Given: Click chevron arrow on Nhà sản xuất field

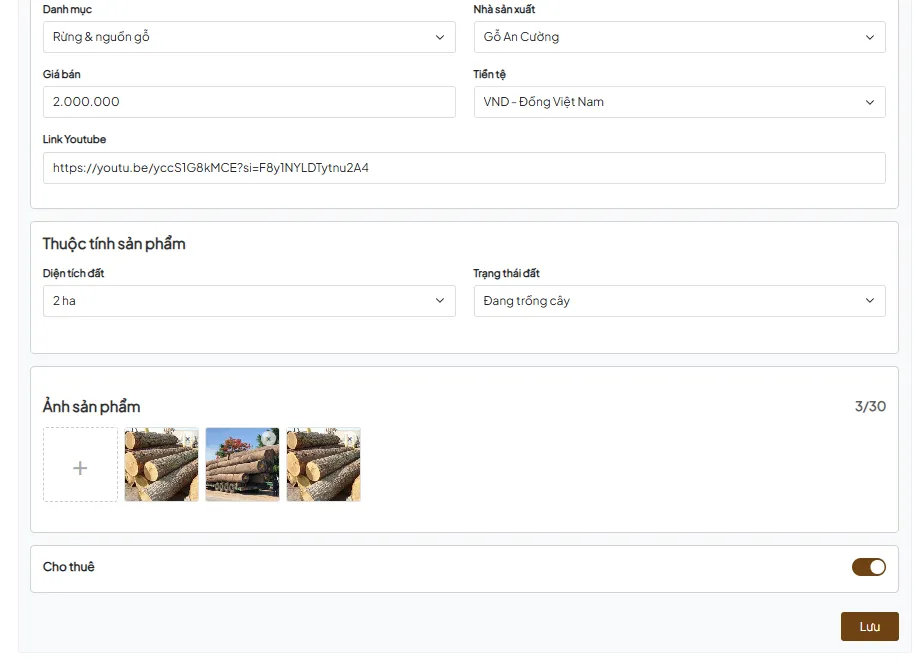Looking at the screenshot, I should 869,37.
